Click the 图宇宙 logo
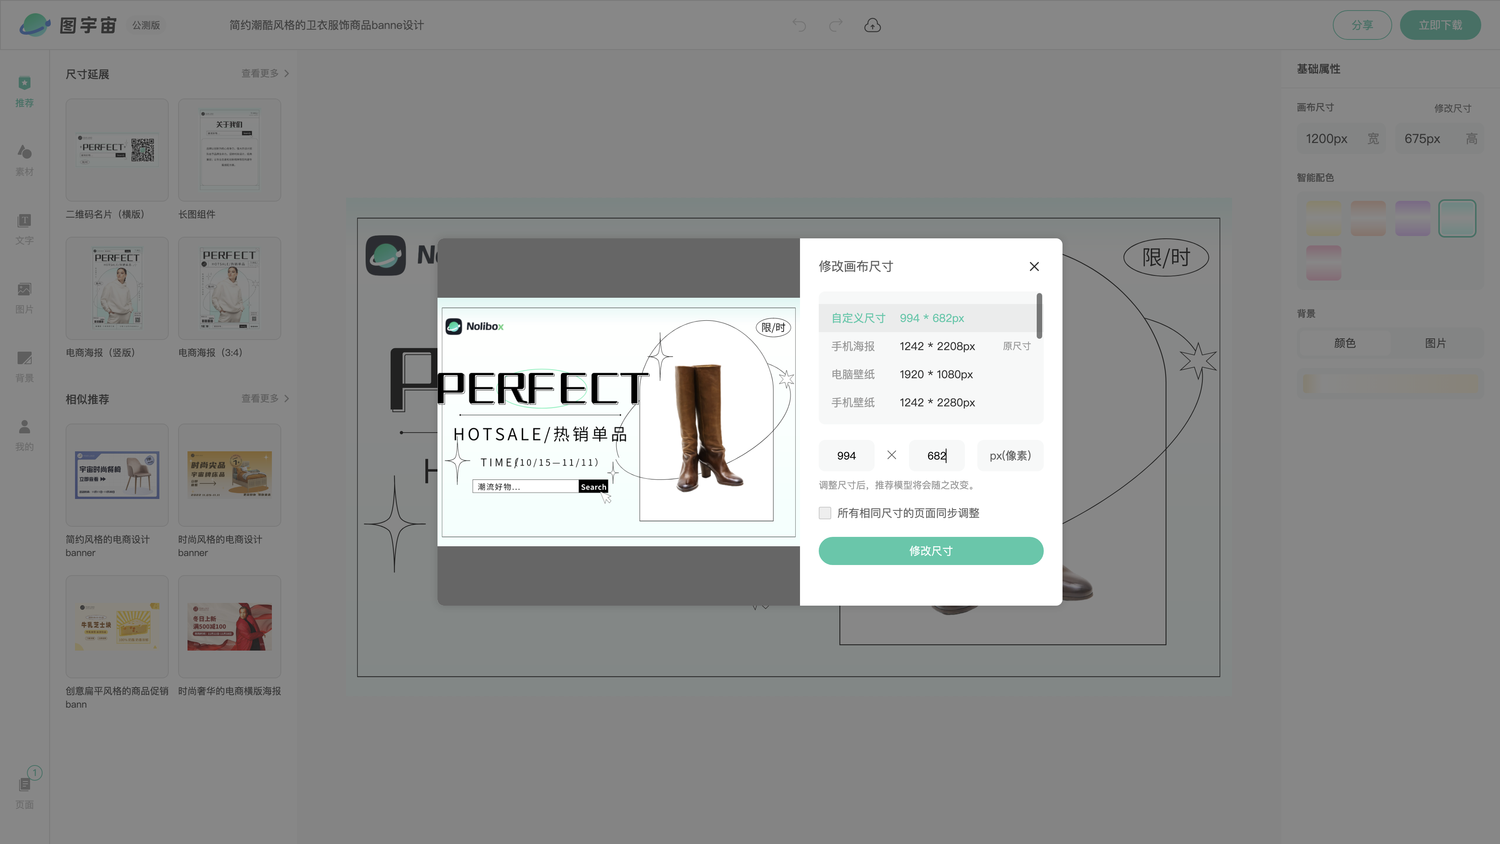This screenshot has height=844, width=1500. click(68, 25)
